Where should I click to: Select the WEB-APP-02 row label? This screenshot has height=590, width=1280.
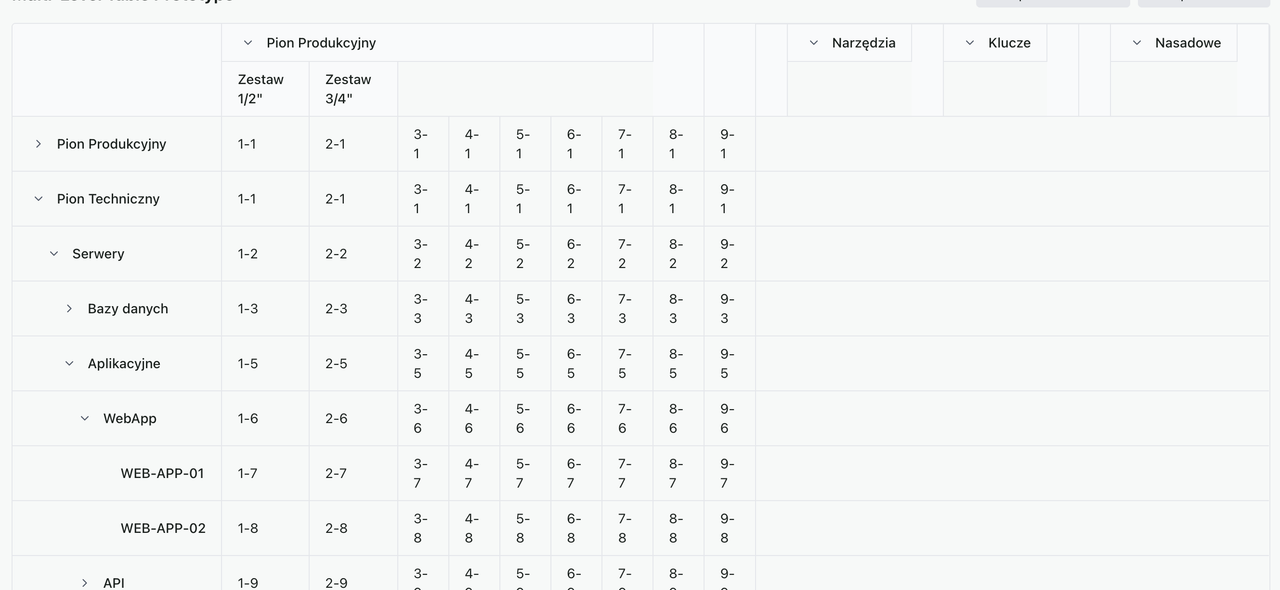pos(163,528)
